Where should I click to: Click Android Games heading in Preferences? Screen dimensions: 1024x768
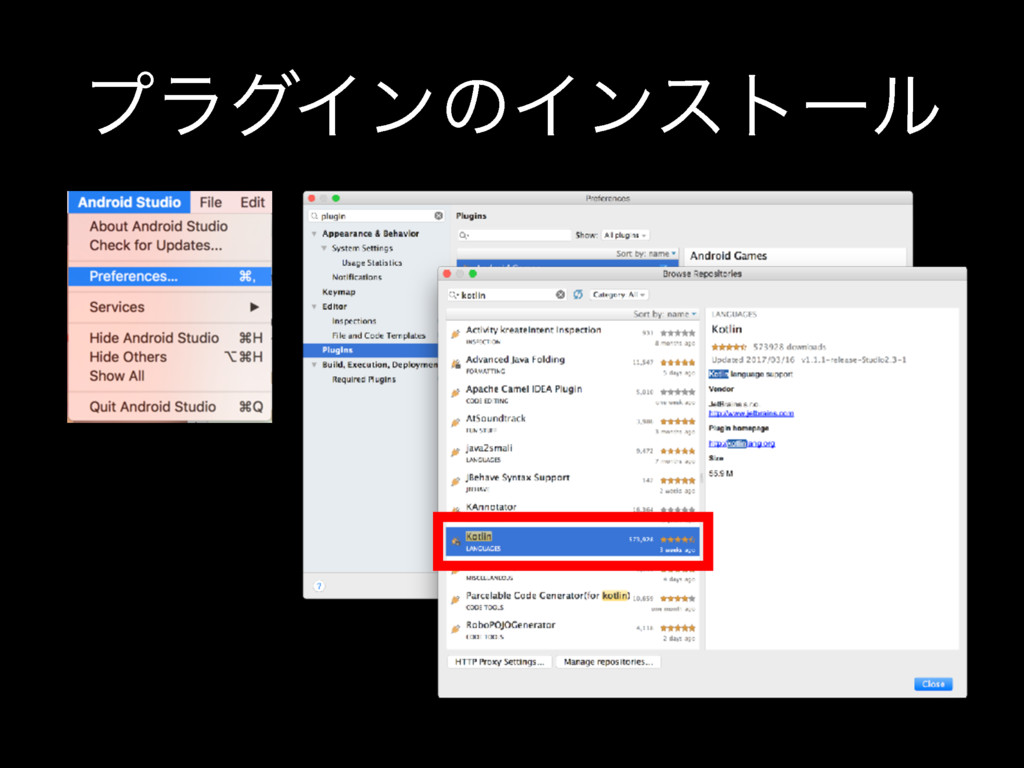point(728,256)
